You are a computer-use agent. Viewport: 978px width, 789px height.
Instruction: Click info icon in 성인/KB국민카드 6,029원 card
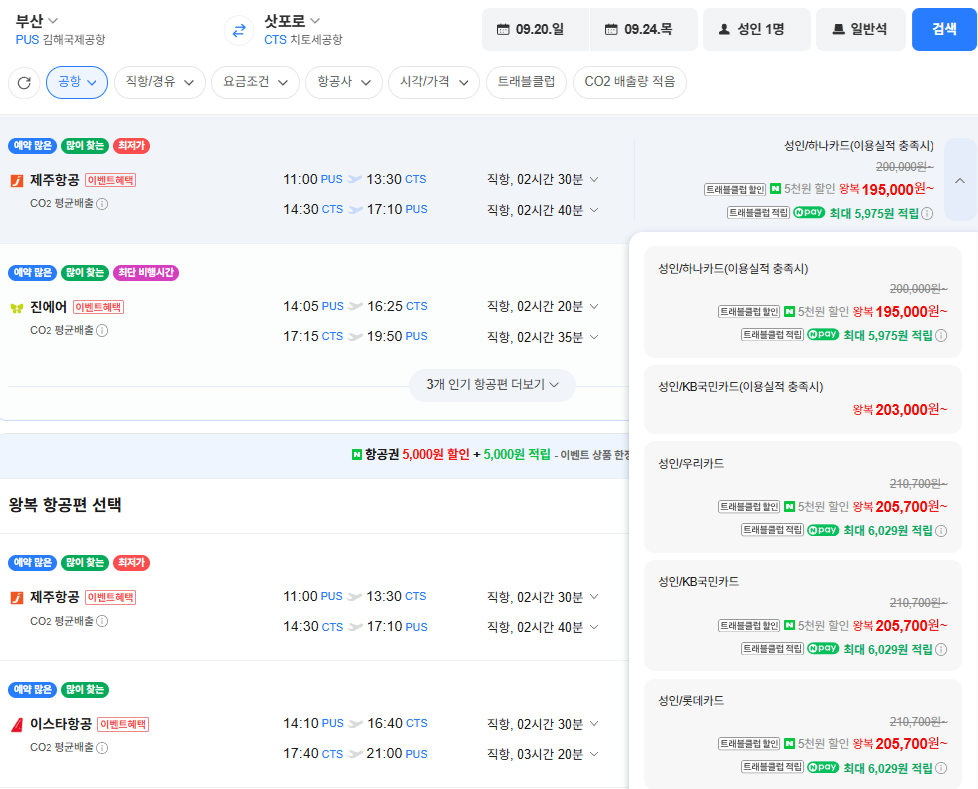[941, 650]
